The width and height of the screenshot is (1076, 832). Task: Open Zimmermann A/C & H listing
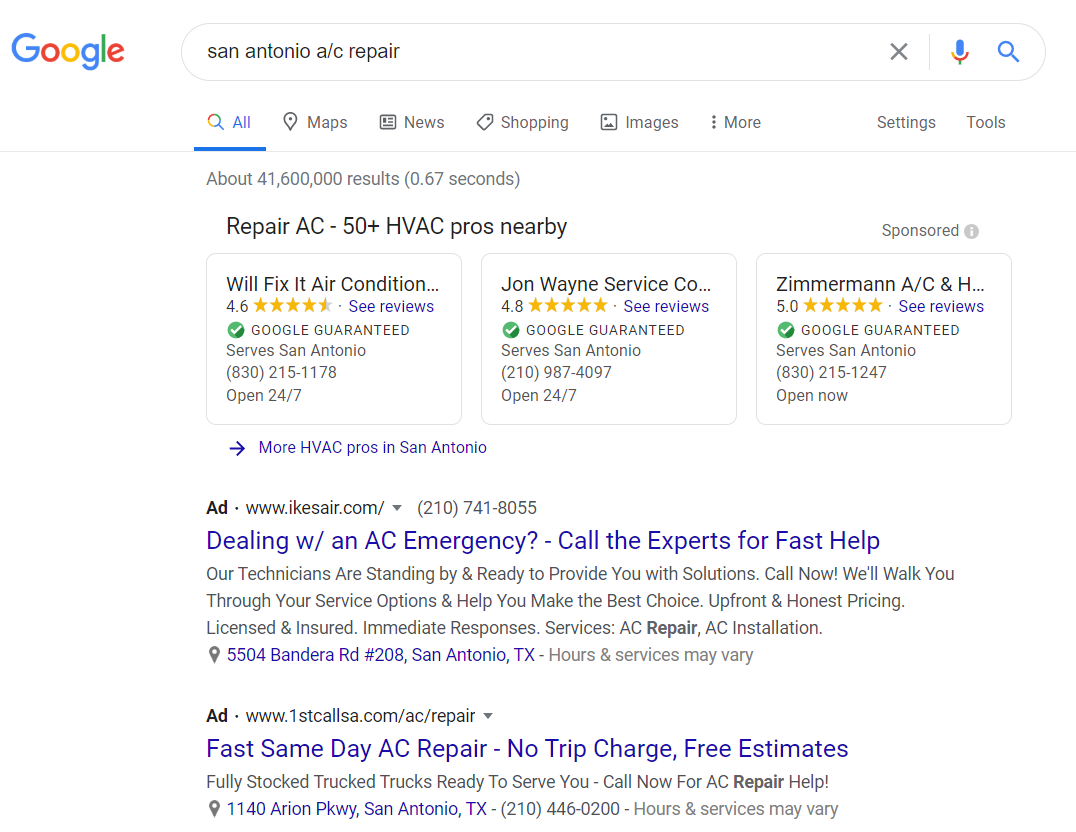pyautogui.click(x=880, y=284)
